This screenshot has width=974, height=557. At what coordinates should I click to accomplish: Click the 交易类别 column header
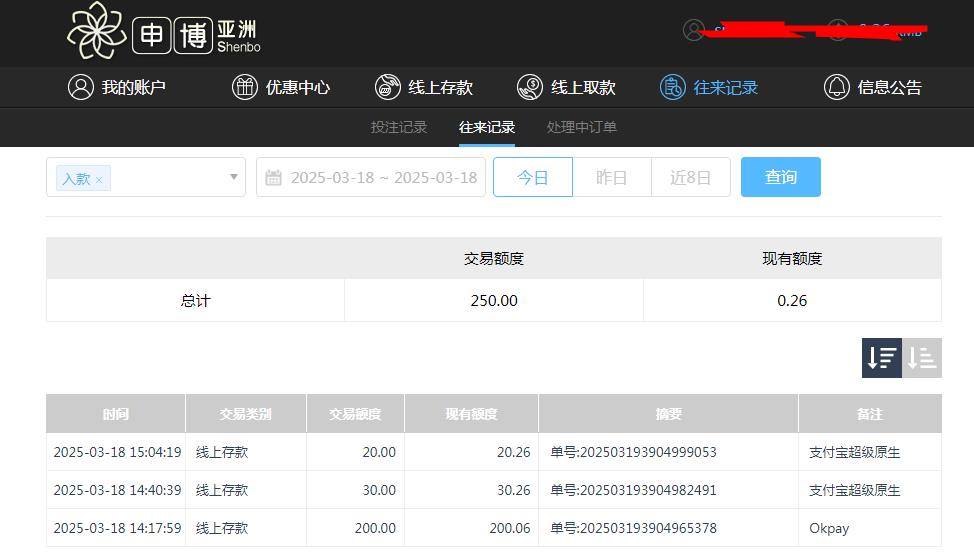(x=245, y=414)
